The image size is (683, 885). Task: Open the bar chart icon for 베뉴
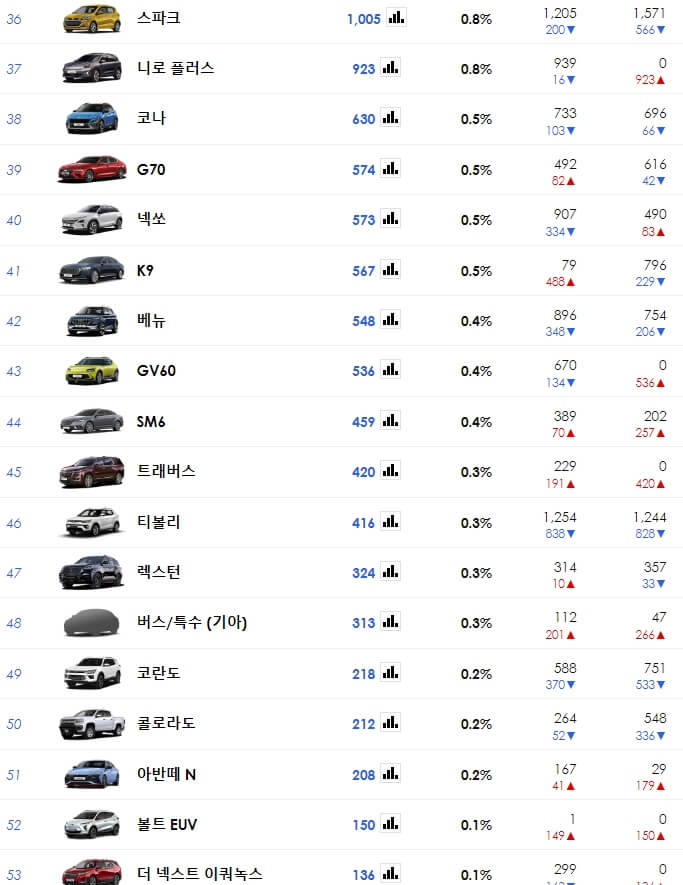pos(390,319)
